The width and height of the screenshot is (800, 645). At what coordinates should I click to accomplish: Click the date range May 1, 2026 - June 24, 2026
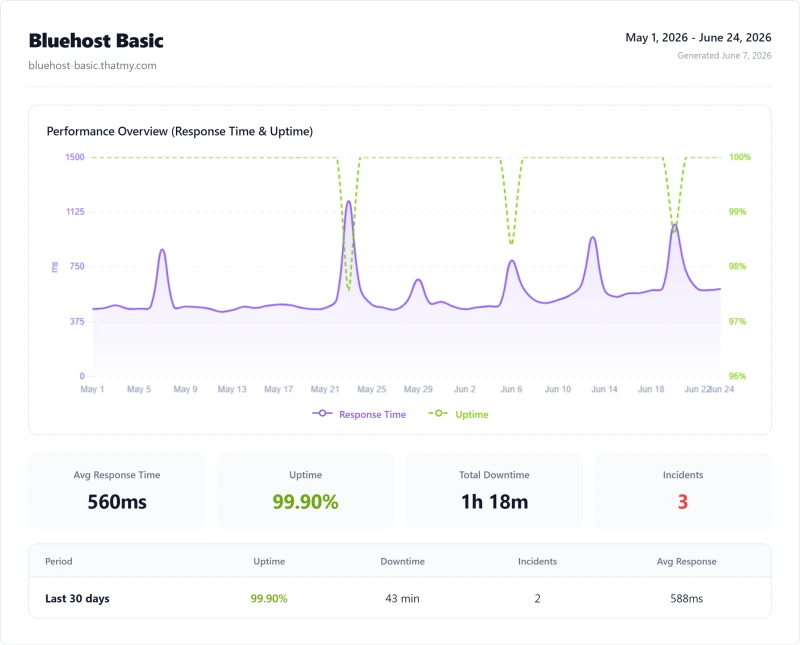pos(698,37)
